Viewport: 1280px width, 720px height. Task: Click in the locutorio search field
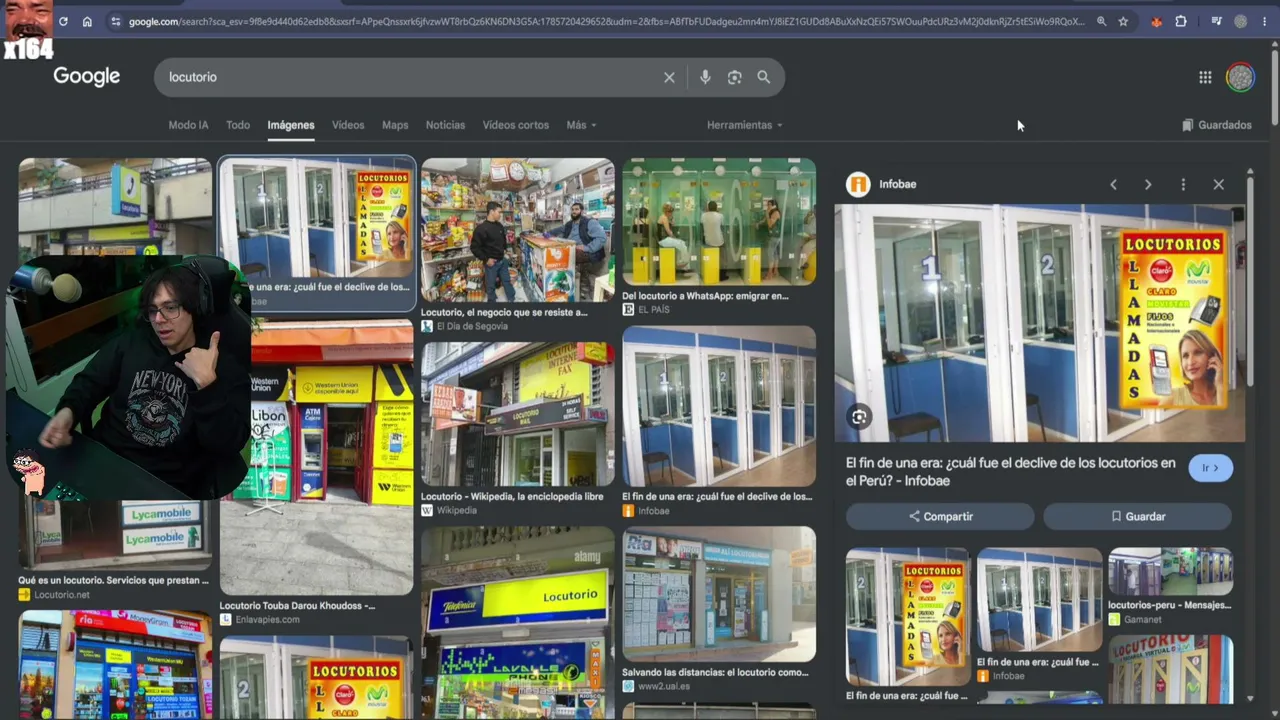click(410, 77)
